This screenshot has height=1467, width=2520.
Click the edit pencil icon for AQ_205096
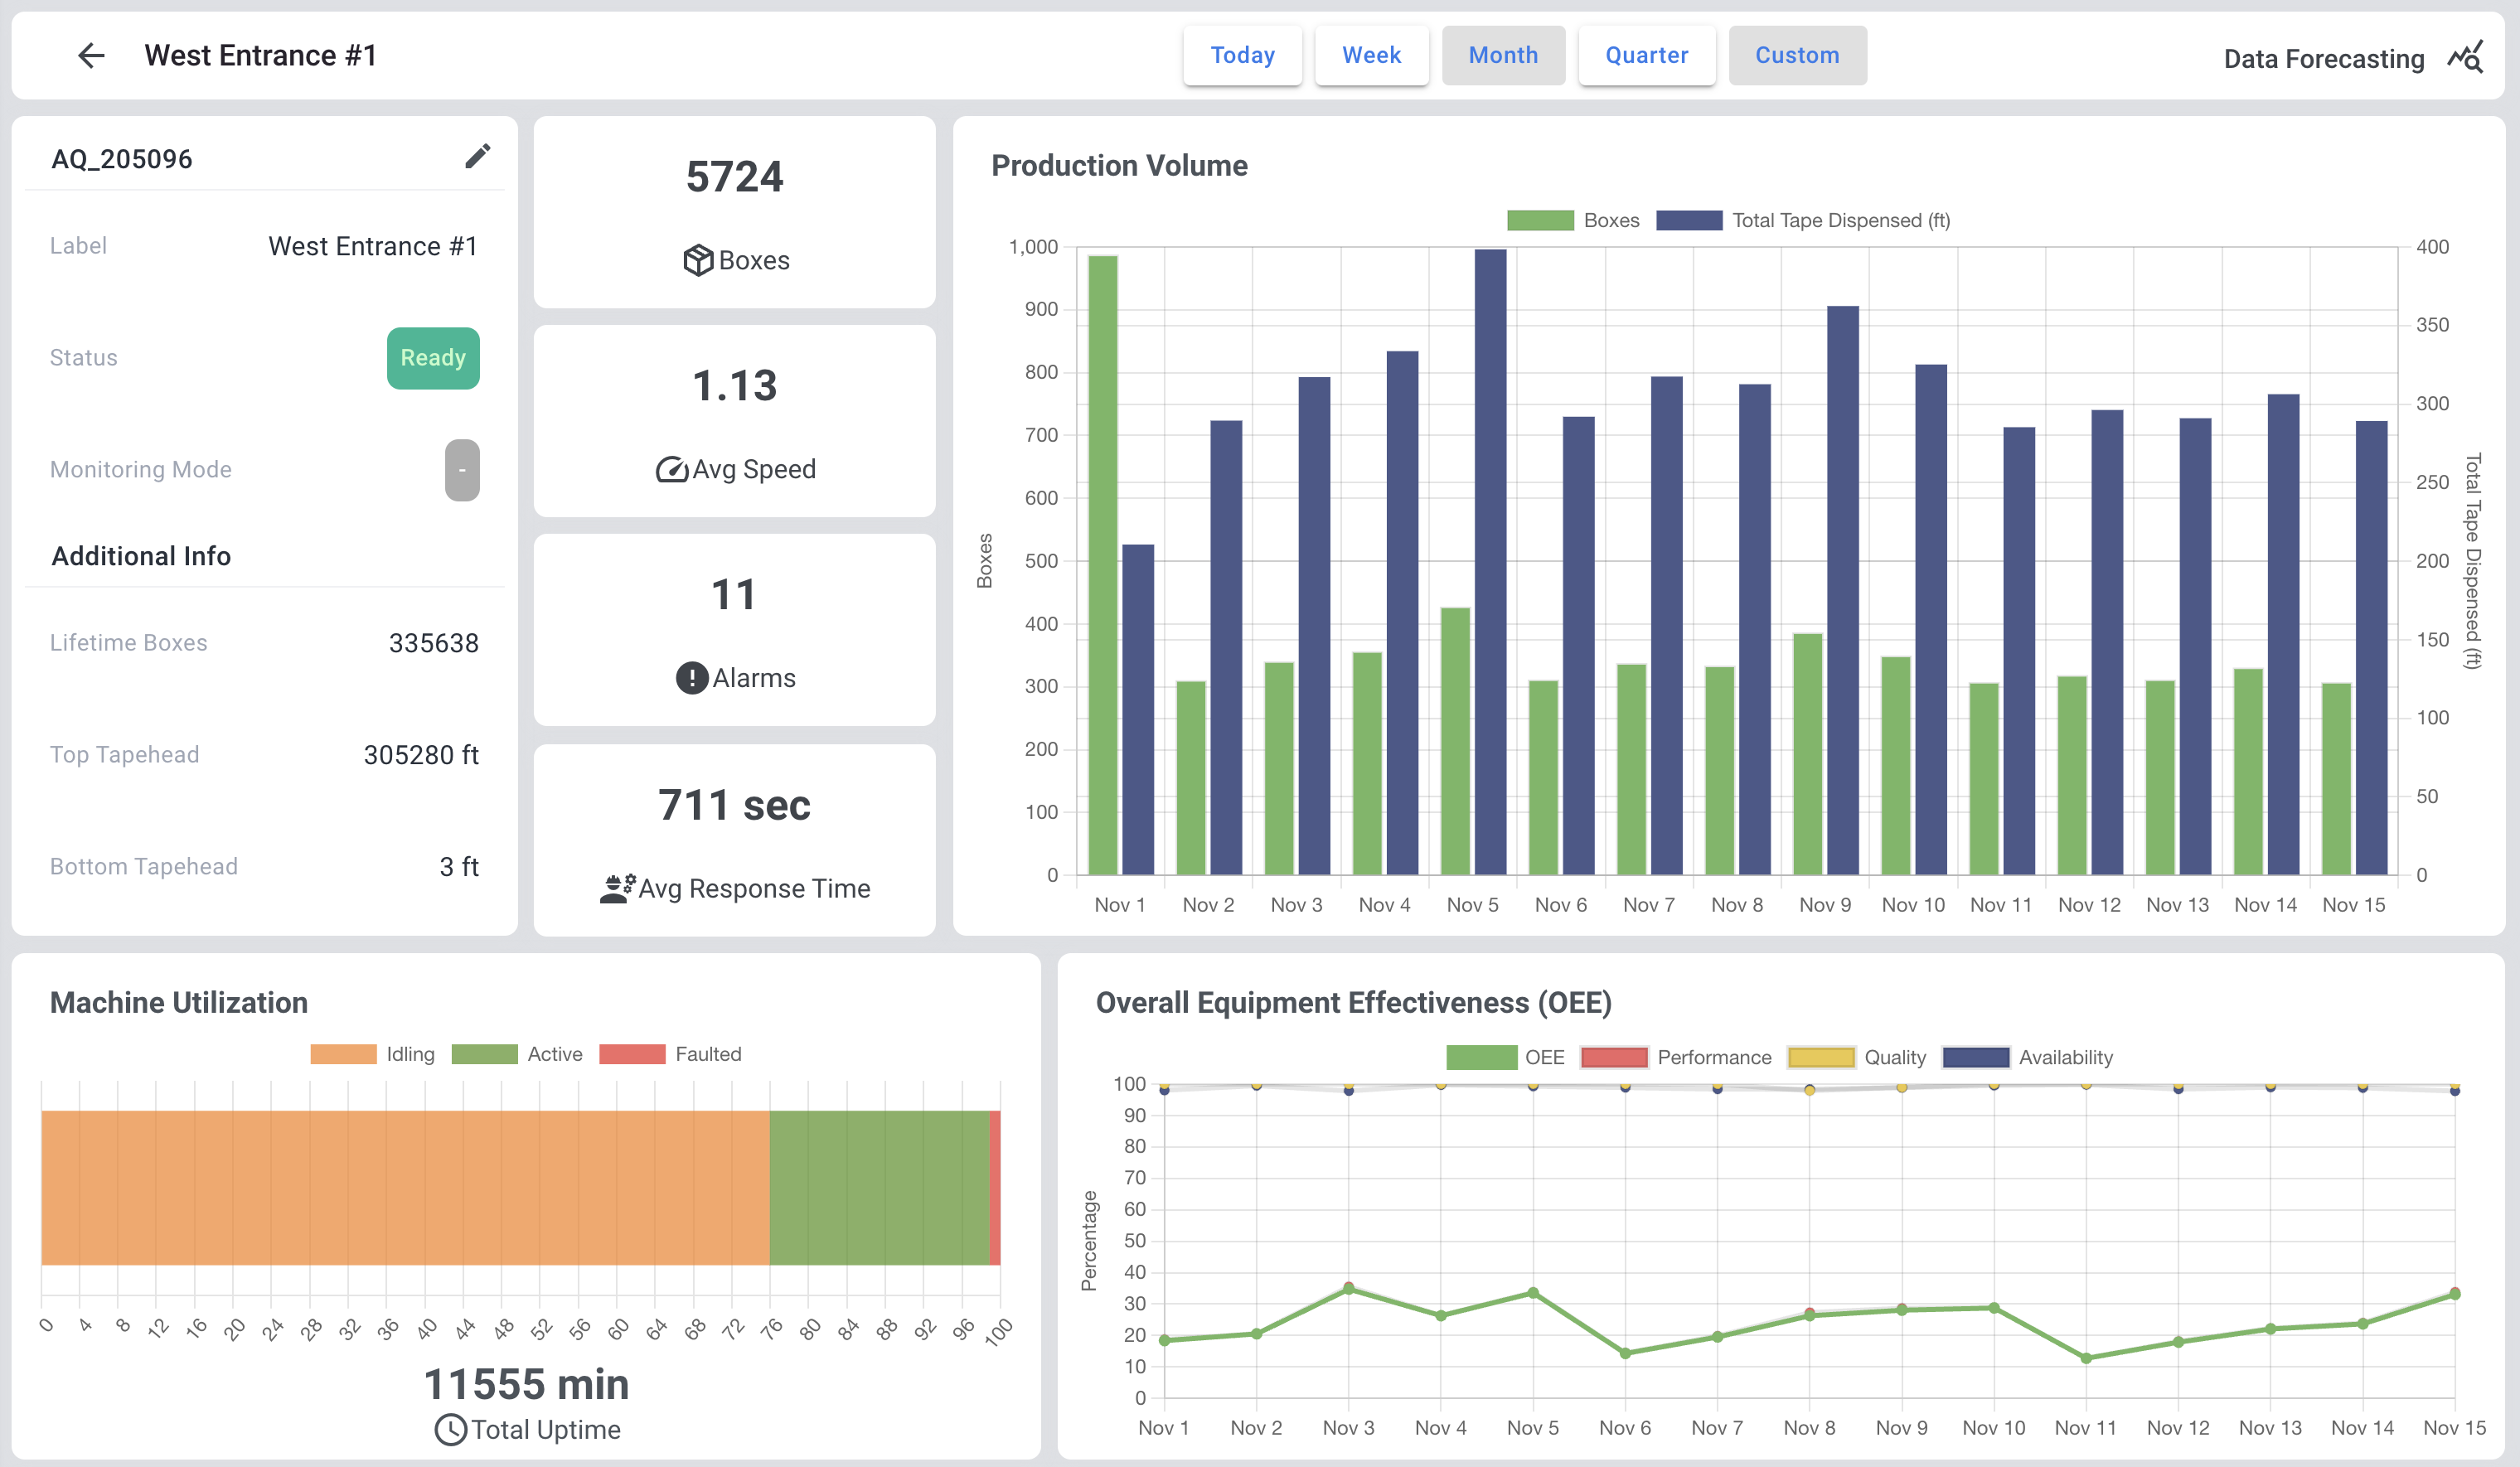click(477, 156)
